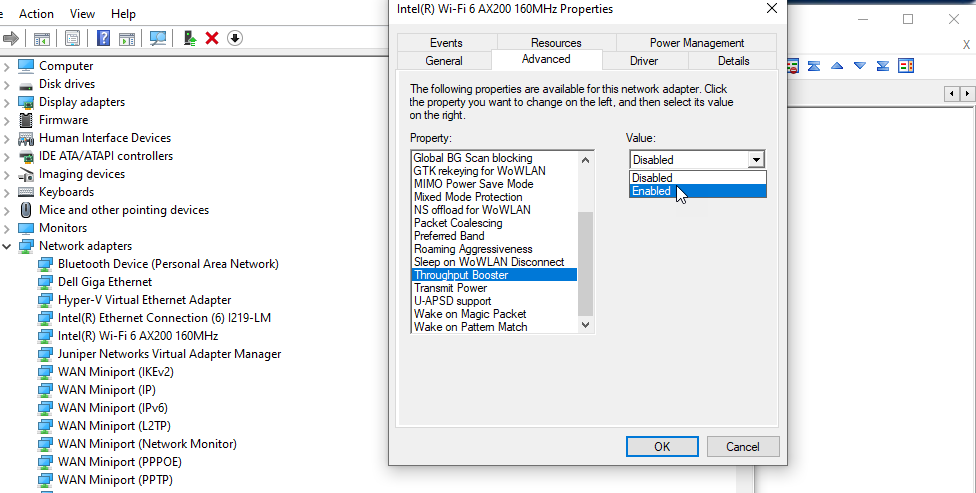
Task: Select Bluetooth Device (Personal Area Network)
Action: [x=168, y=264]
